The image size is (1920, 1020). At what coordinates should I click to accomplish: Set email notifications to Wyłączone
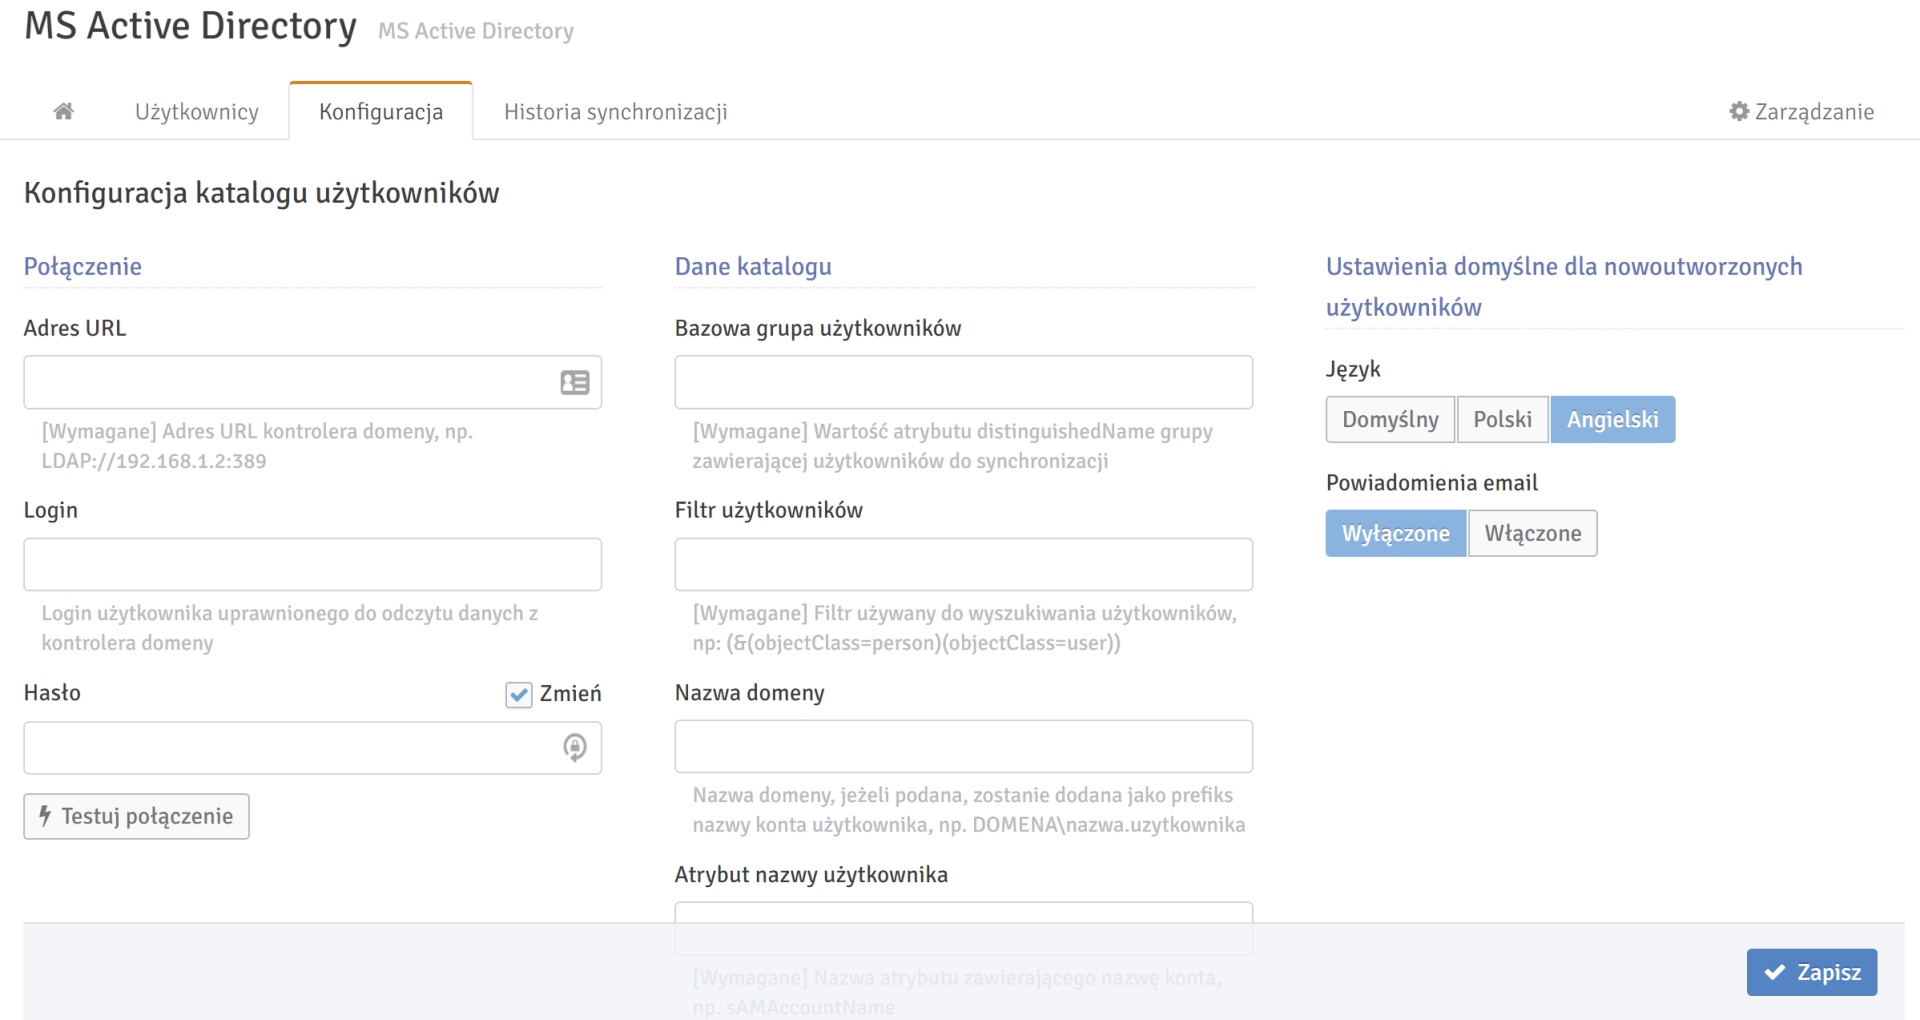click(1396, 533)
